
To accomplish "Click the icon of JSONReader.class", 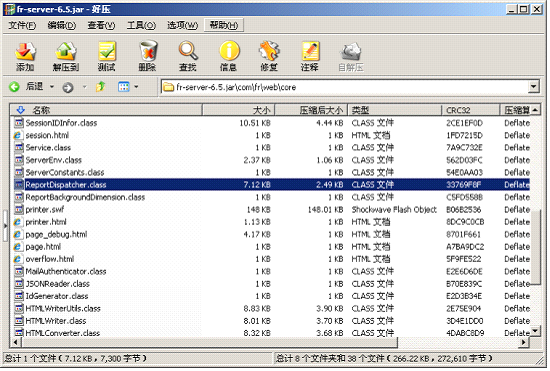I will (x=19, y=284).
